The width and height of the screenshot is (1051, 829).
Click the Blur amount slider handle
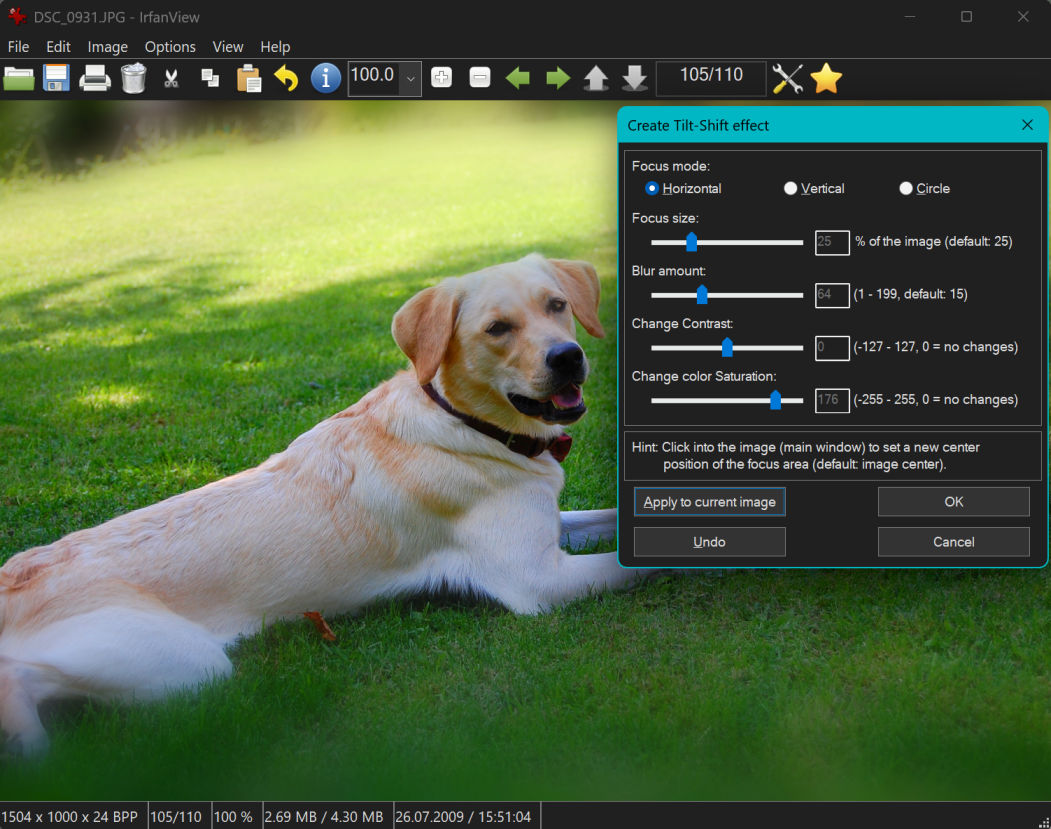(702, 294)
